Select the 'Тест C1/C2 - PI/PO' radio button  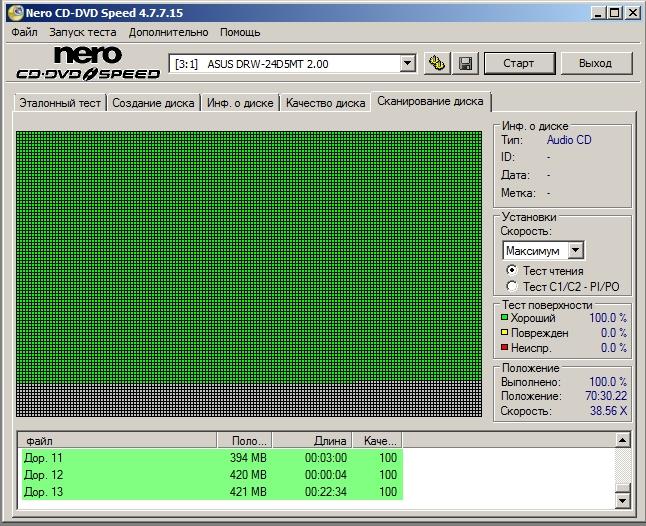click(512, 287)
